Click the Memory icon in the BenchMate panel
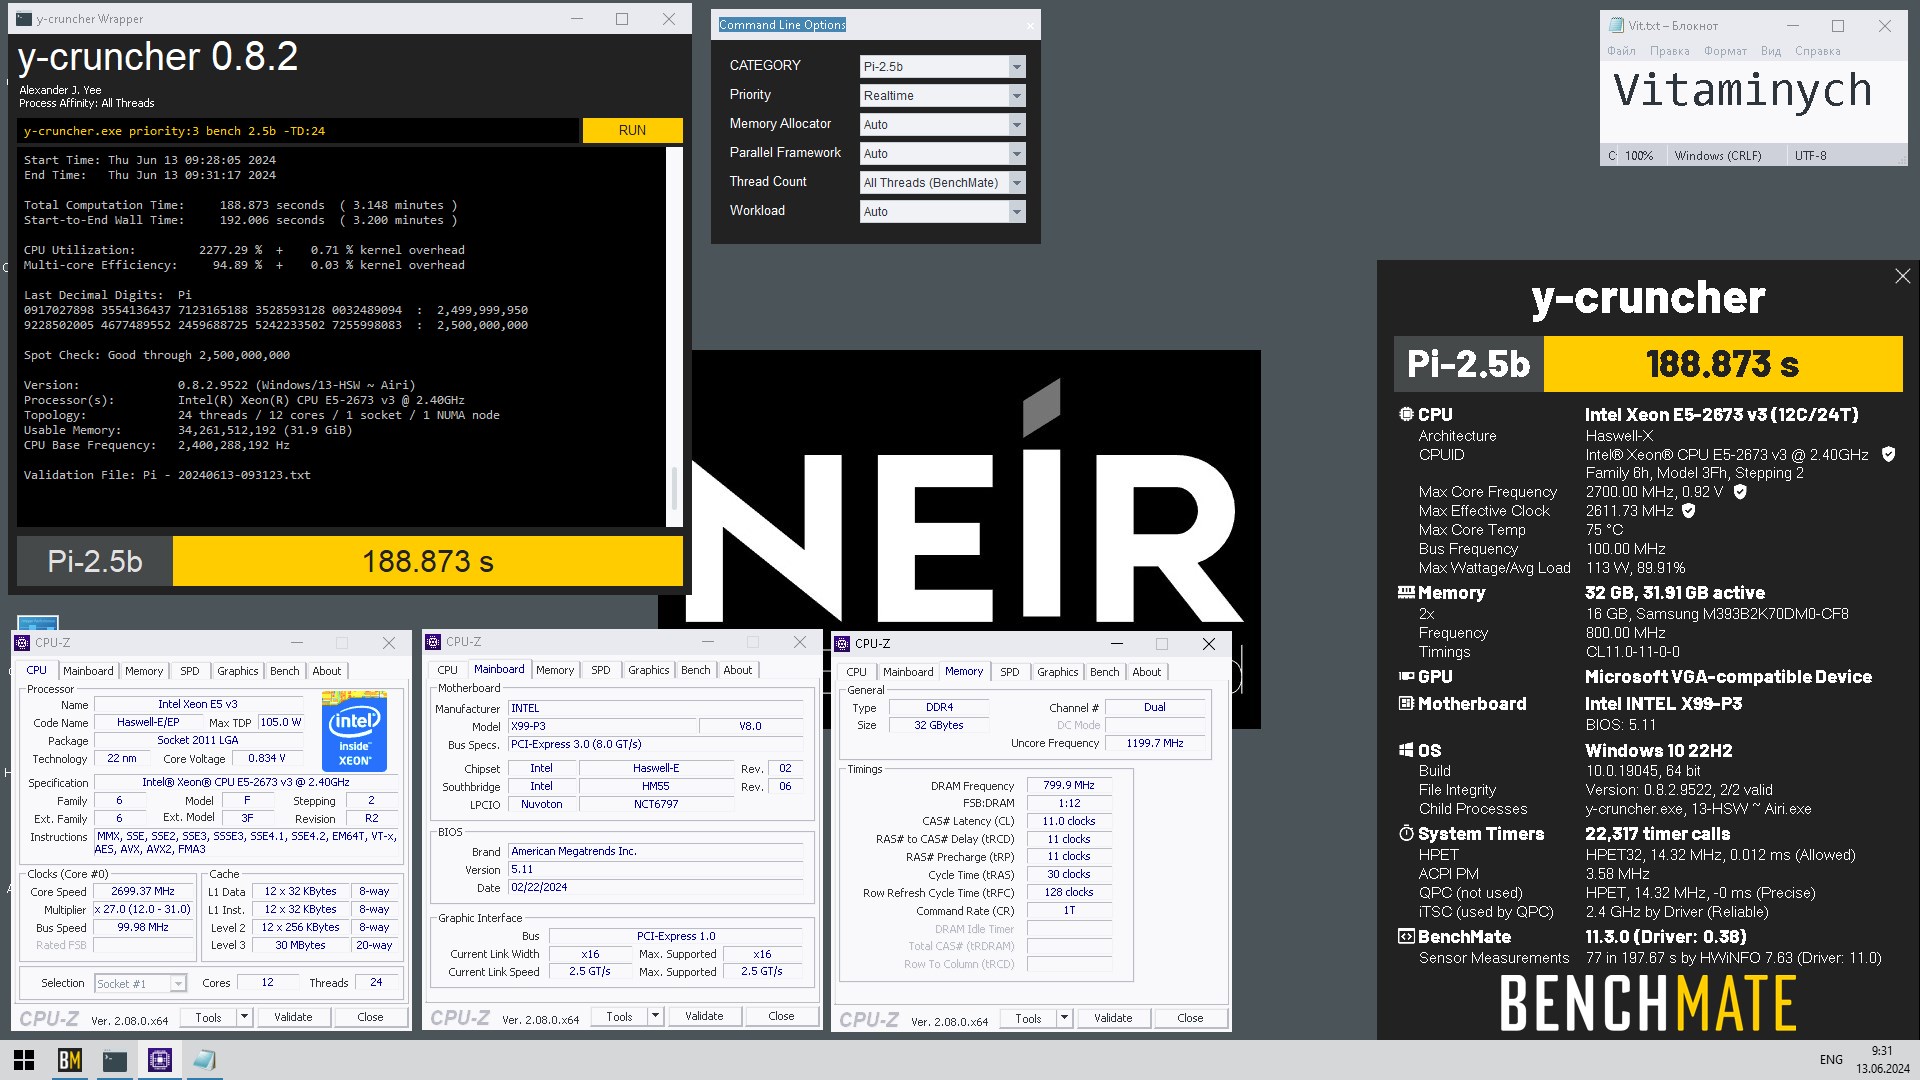1920x1080 pixels. coord(1406,592)
